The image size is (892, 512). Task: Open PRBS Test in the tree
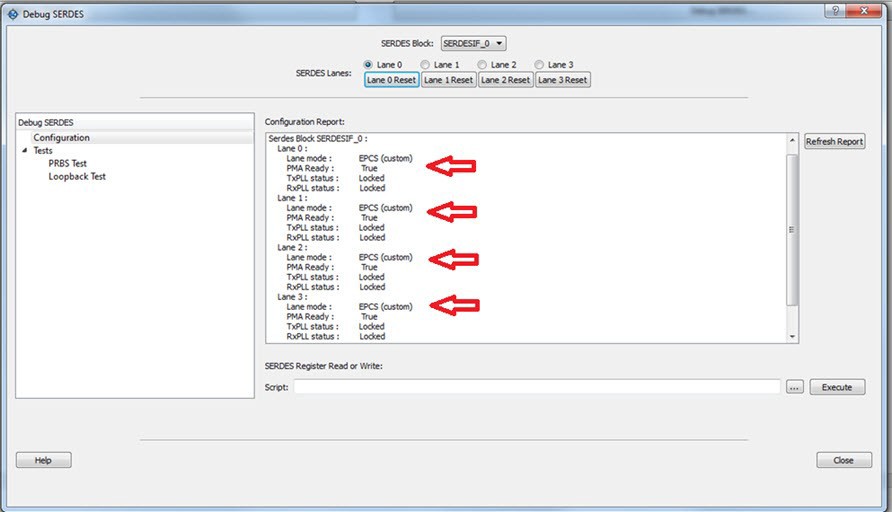(68, 164)
